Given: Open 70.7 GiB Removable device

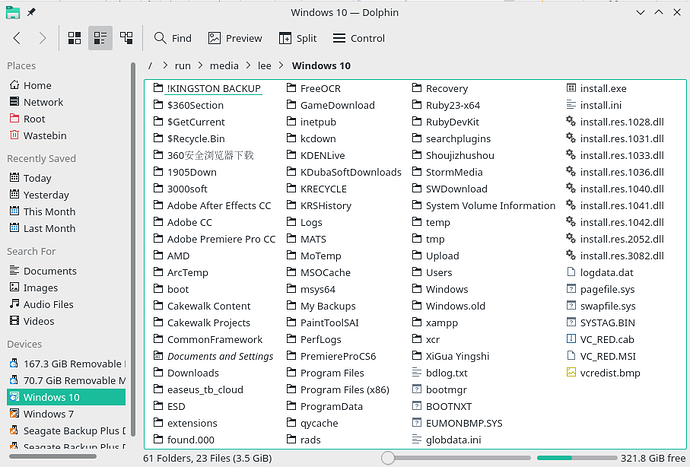Looking at the screenshot, I should point(66,380).
